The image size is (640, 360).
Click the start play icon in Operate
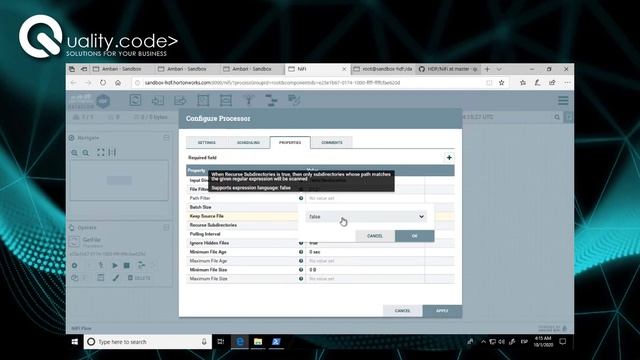pos(115,265)
